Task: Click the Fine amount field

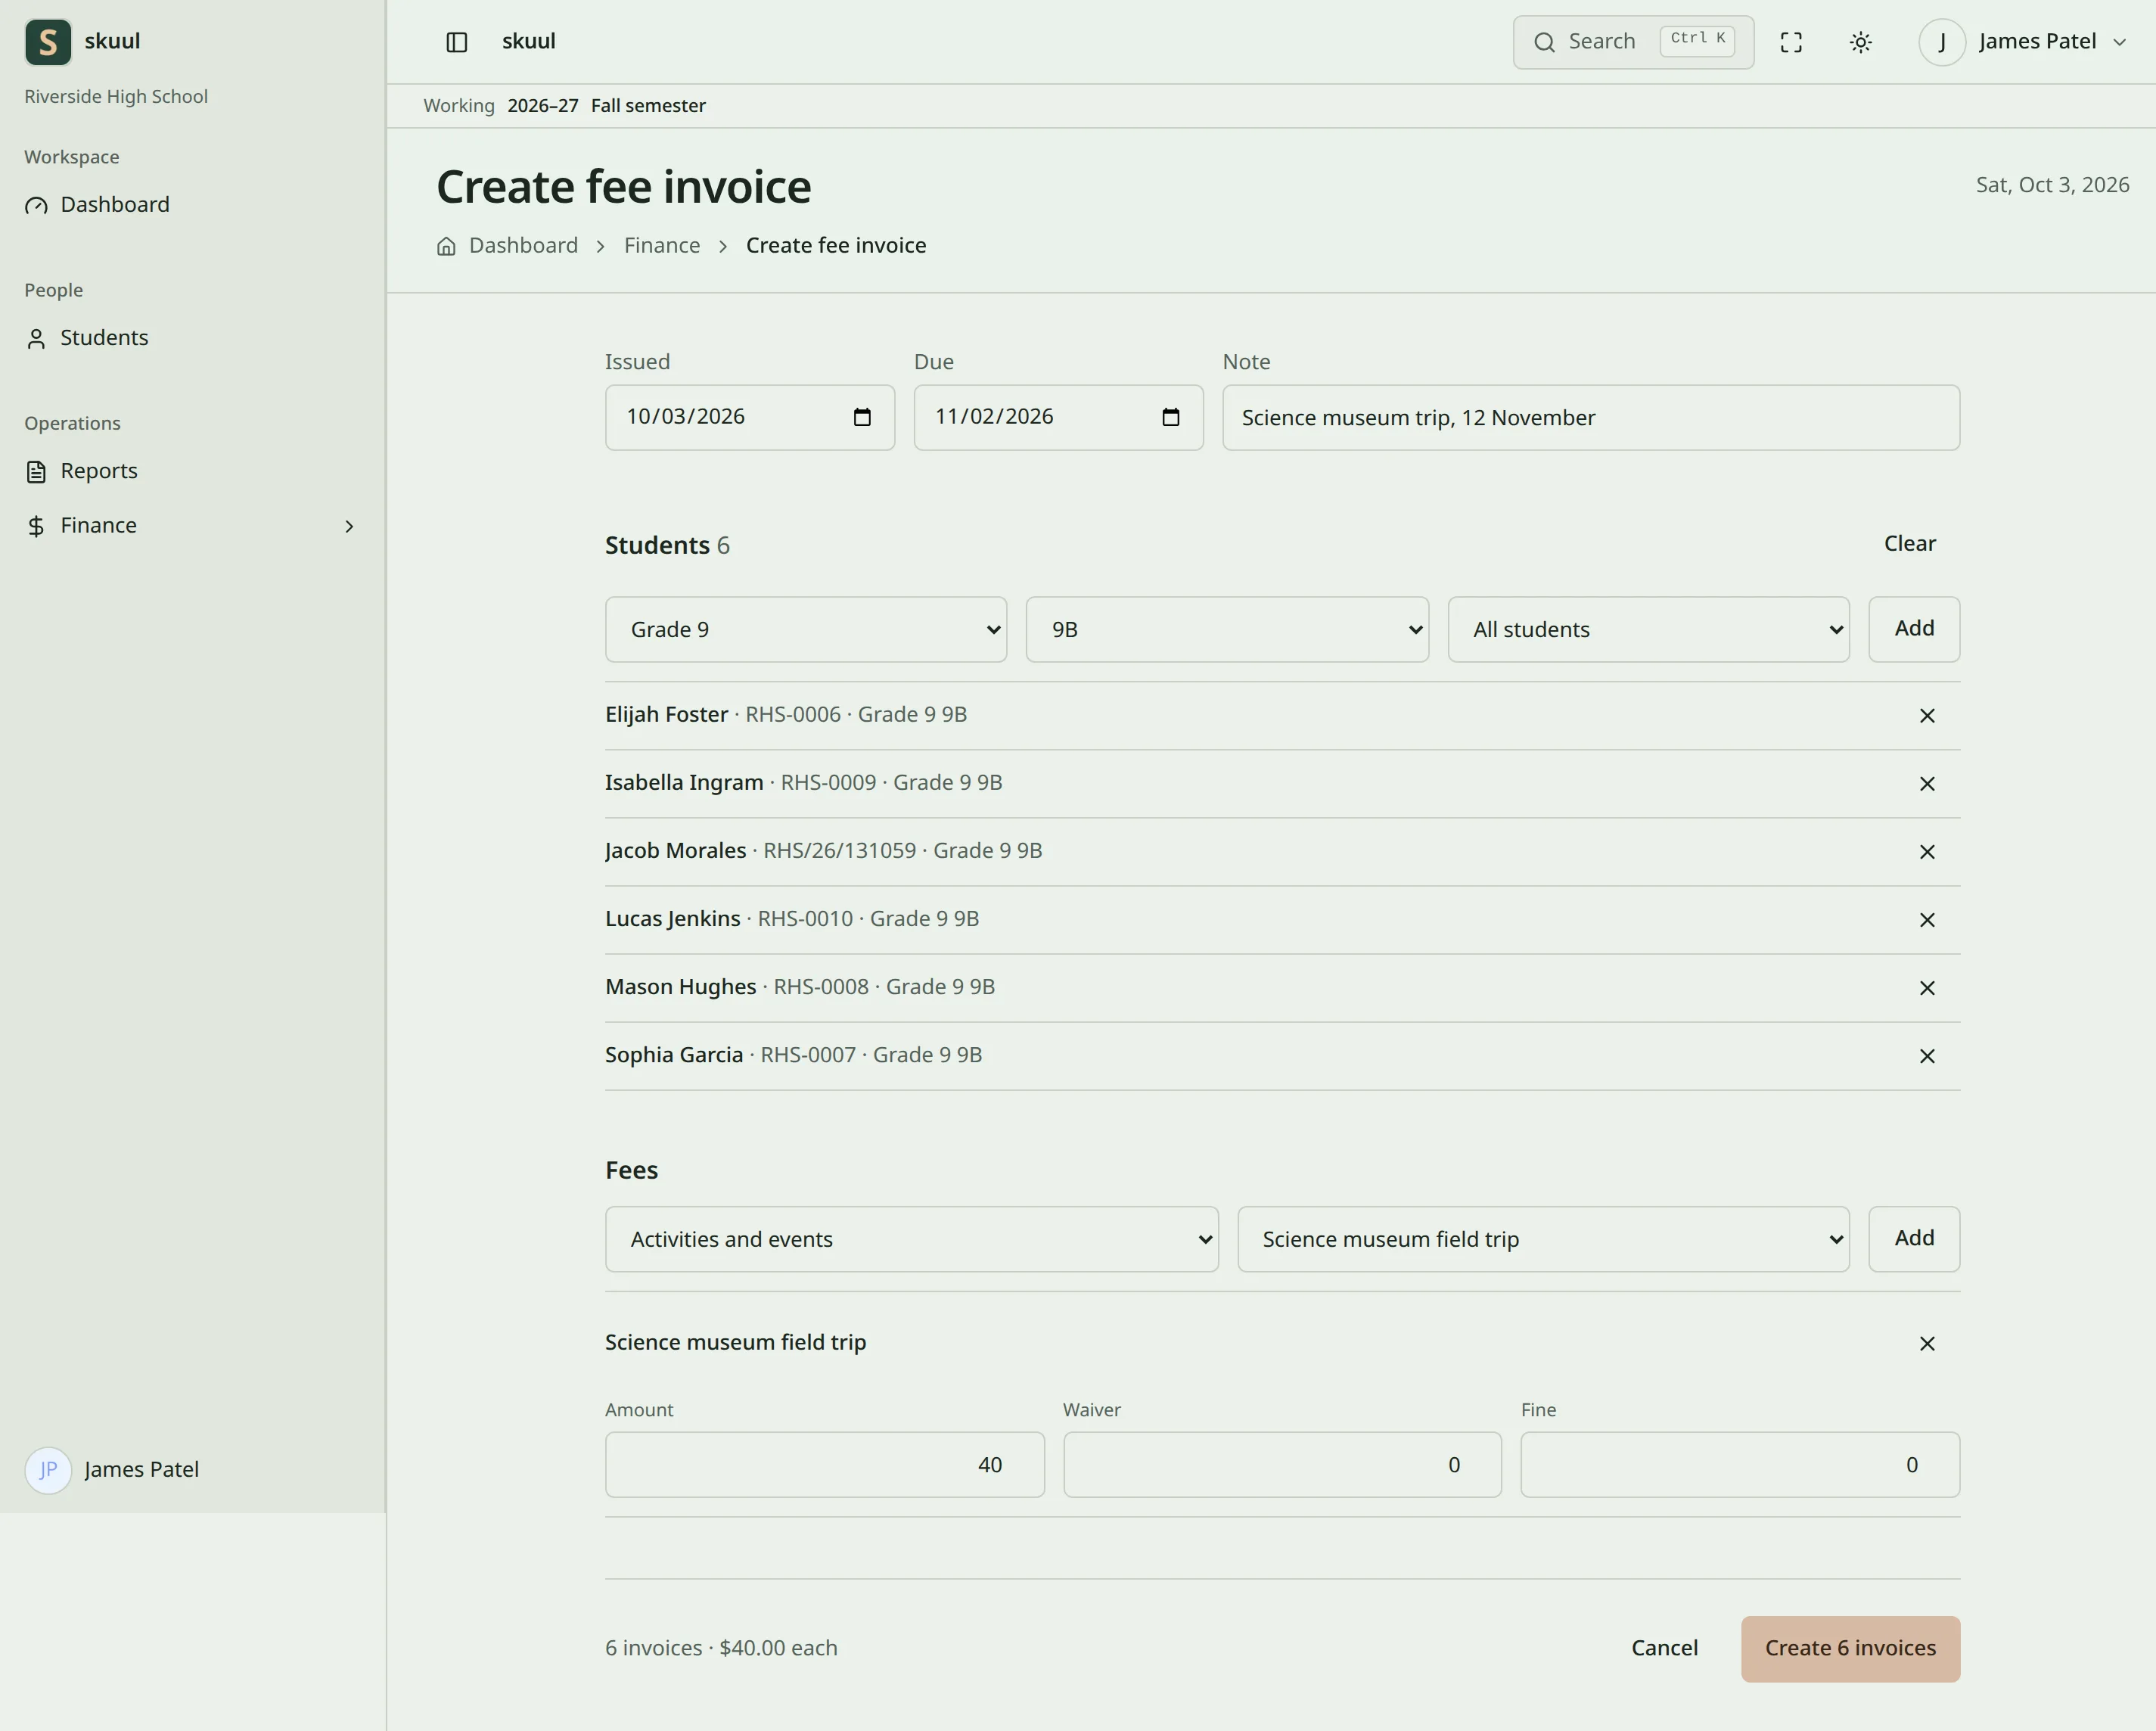Action: coord(1740,1465)
